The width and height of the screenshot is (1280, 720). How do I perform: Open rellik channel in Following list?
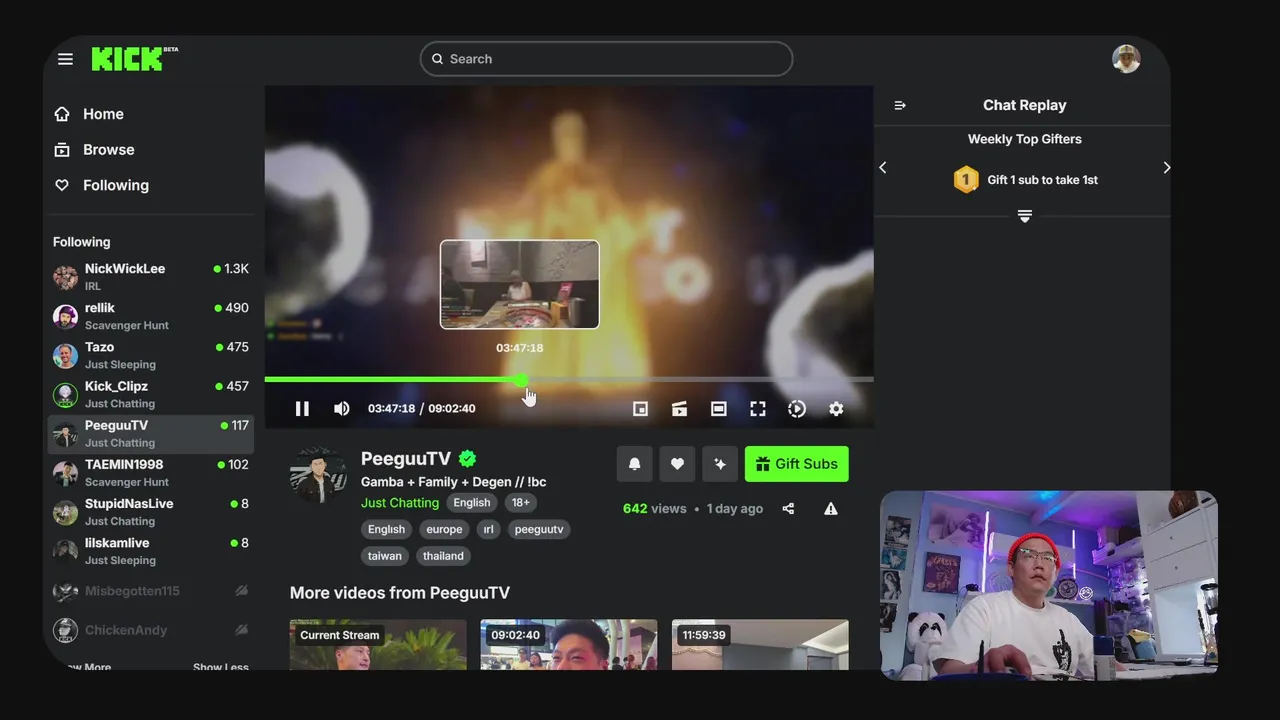click(150, 316)
